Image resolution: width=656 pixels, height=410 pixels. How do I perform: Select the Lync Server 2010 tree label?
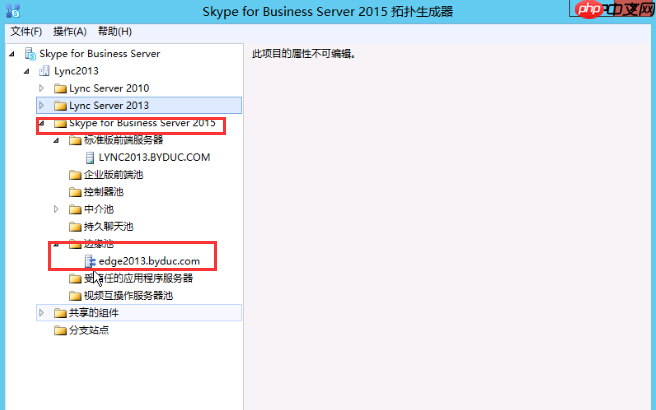(x=109, y=88)
